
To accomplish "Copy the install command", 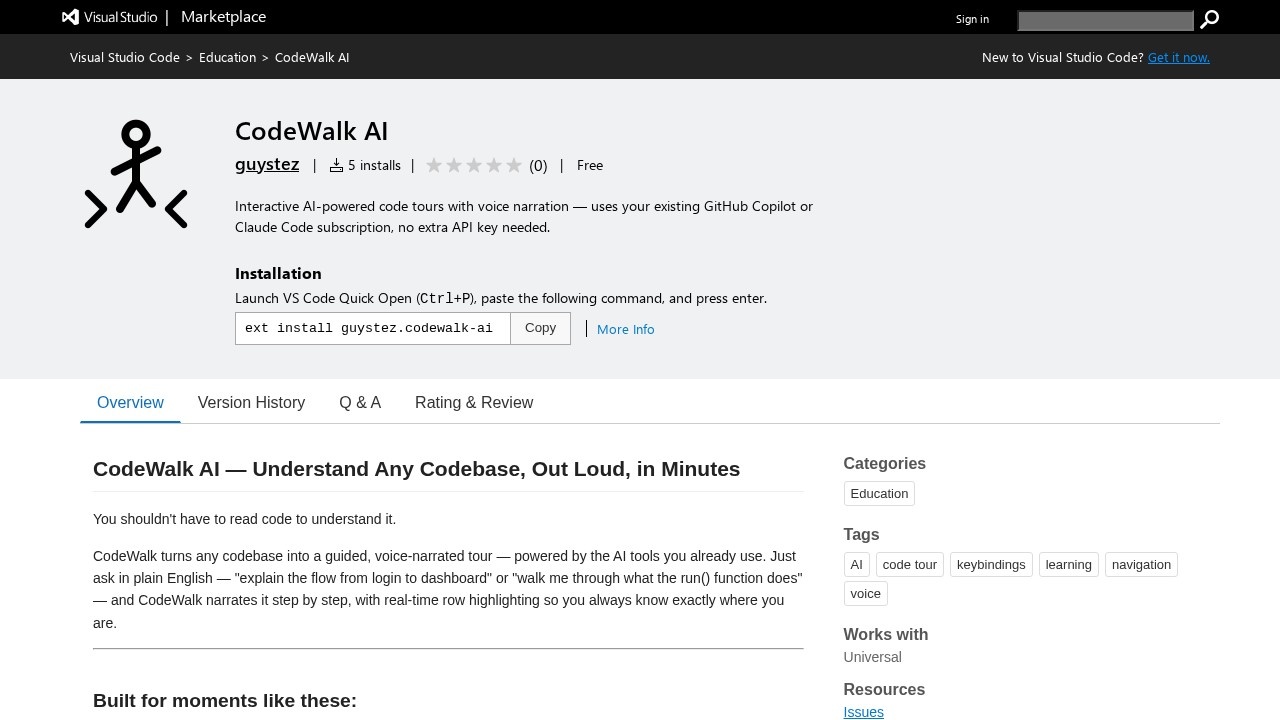I will coord(540,328).
